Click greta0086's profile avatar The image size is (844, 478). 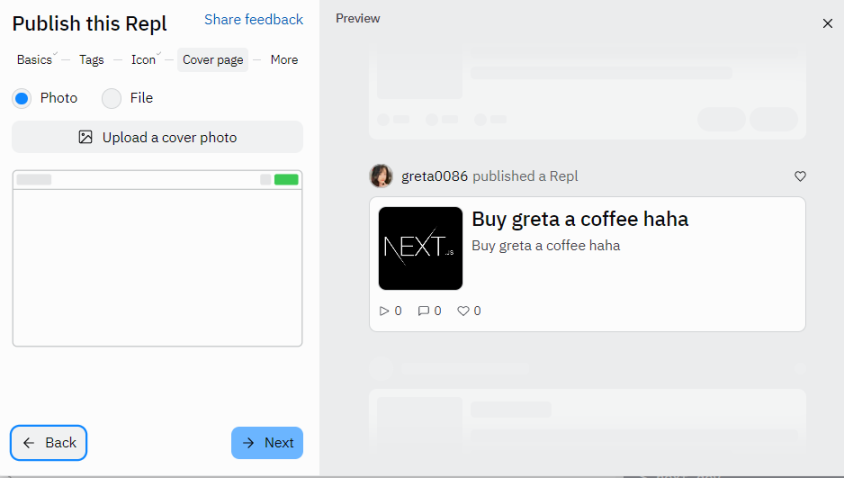[381, 176]
